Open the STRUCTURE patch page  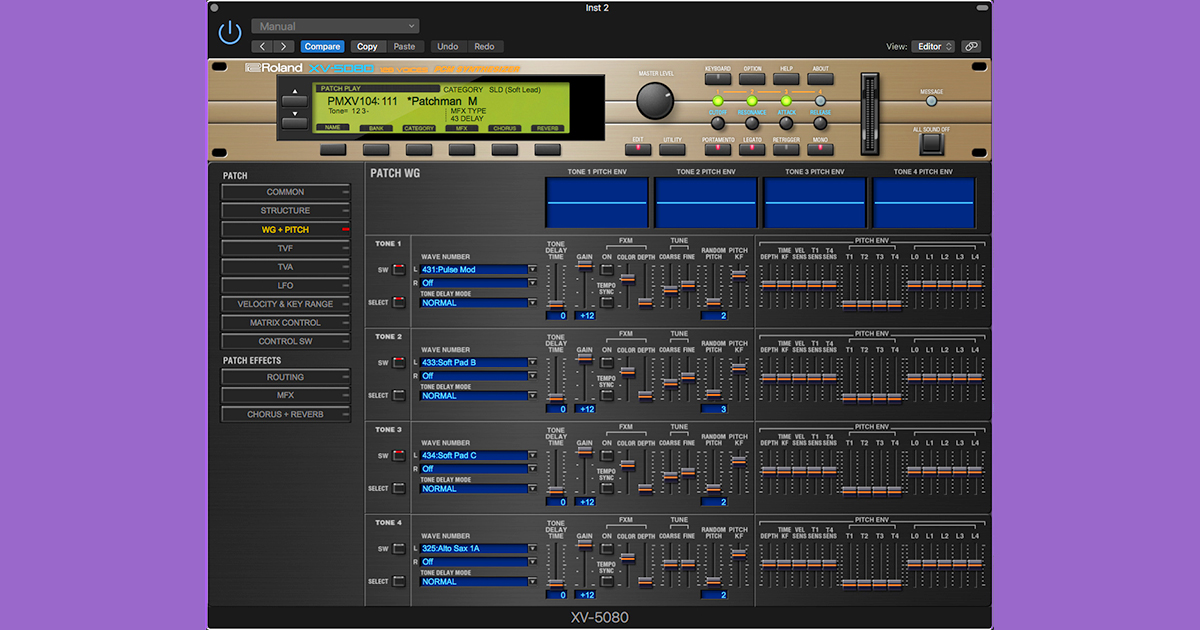pyautogui.click(x=286, y=211)
